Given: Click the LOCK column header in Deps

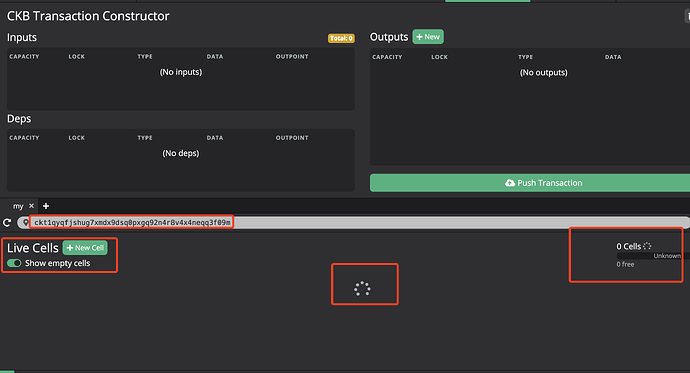Looking at the screenshot, I should click(x=77, y=138).
